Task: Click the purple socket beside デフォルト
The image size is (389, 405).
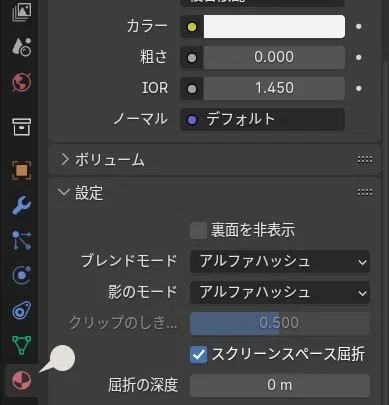Action: point(192,120)
